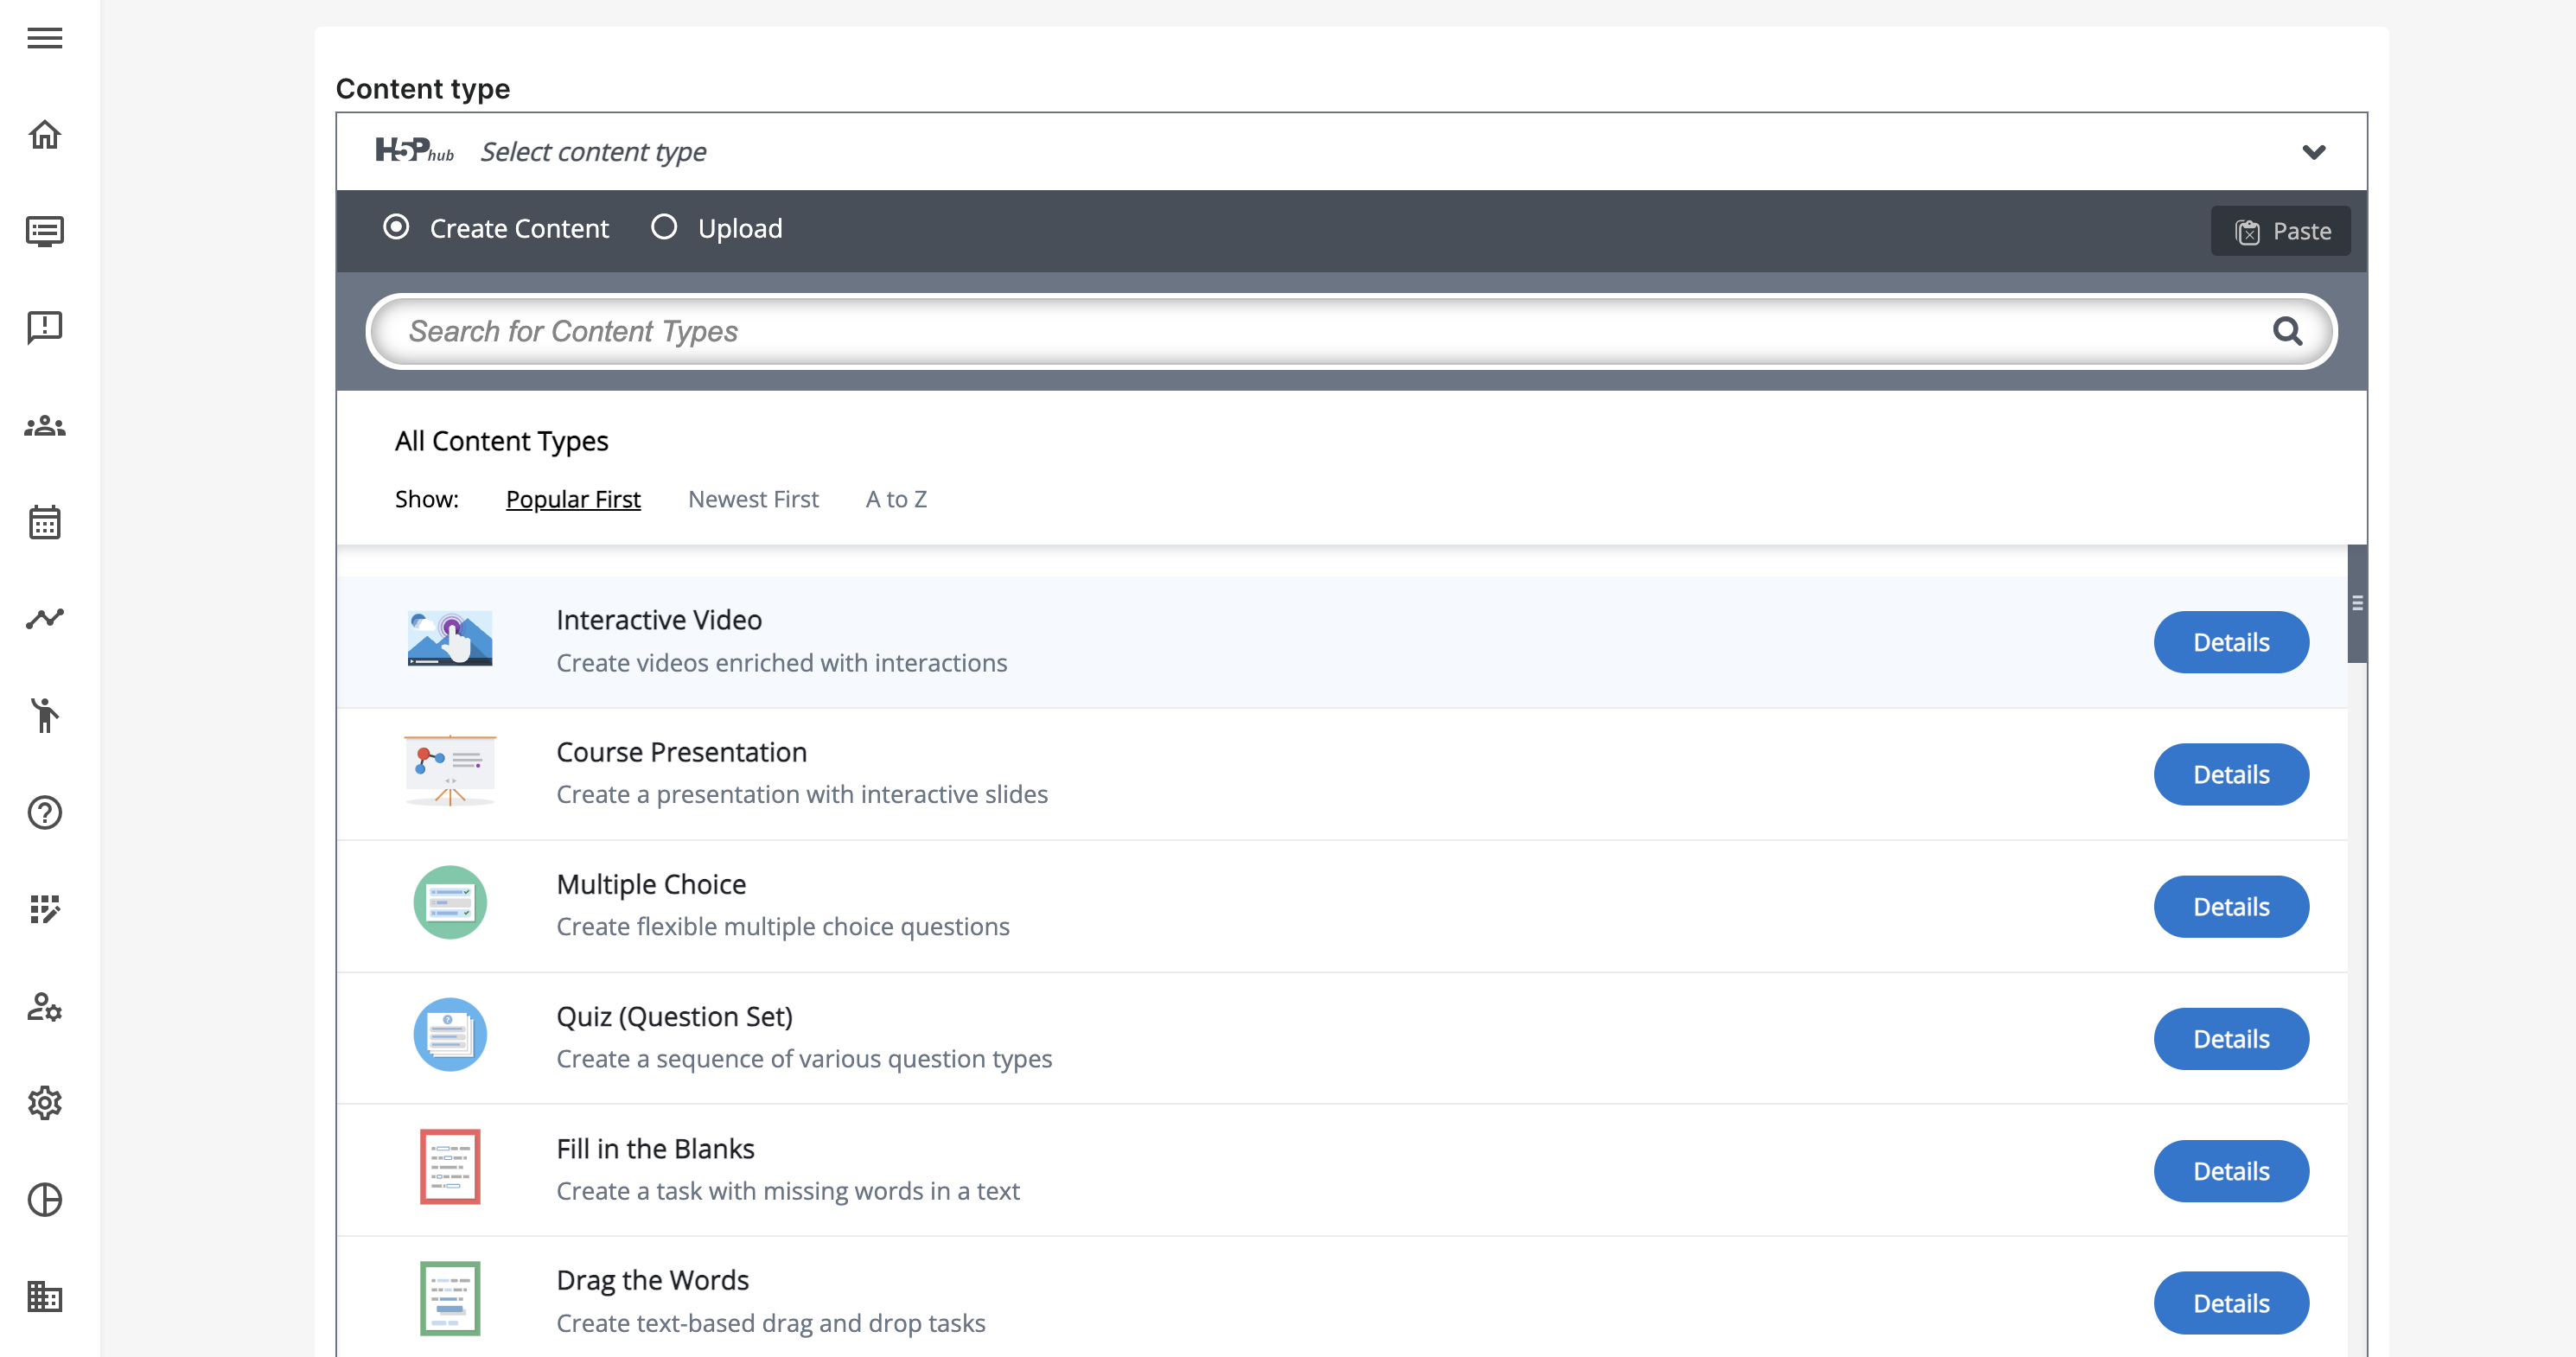Click the Paste button
The width and height of the screenshot is (2576, 1357).
click(2280, 231)
